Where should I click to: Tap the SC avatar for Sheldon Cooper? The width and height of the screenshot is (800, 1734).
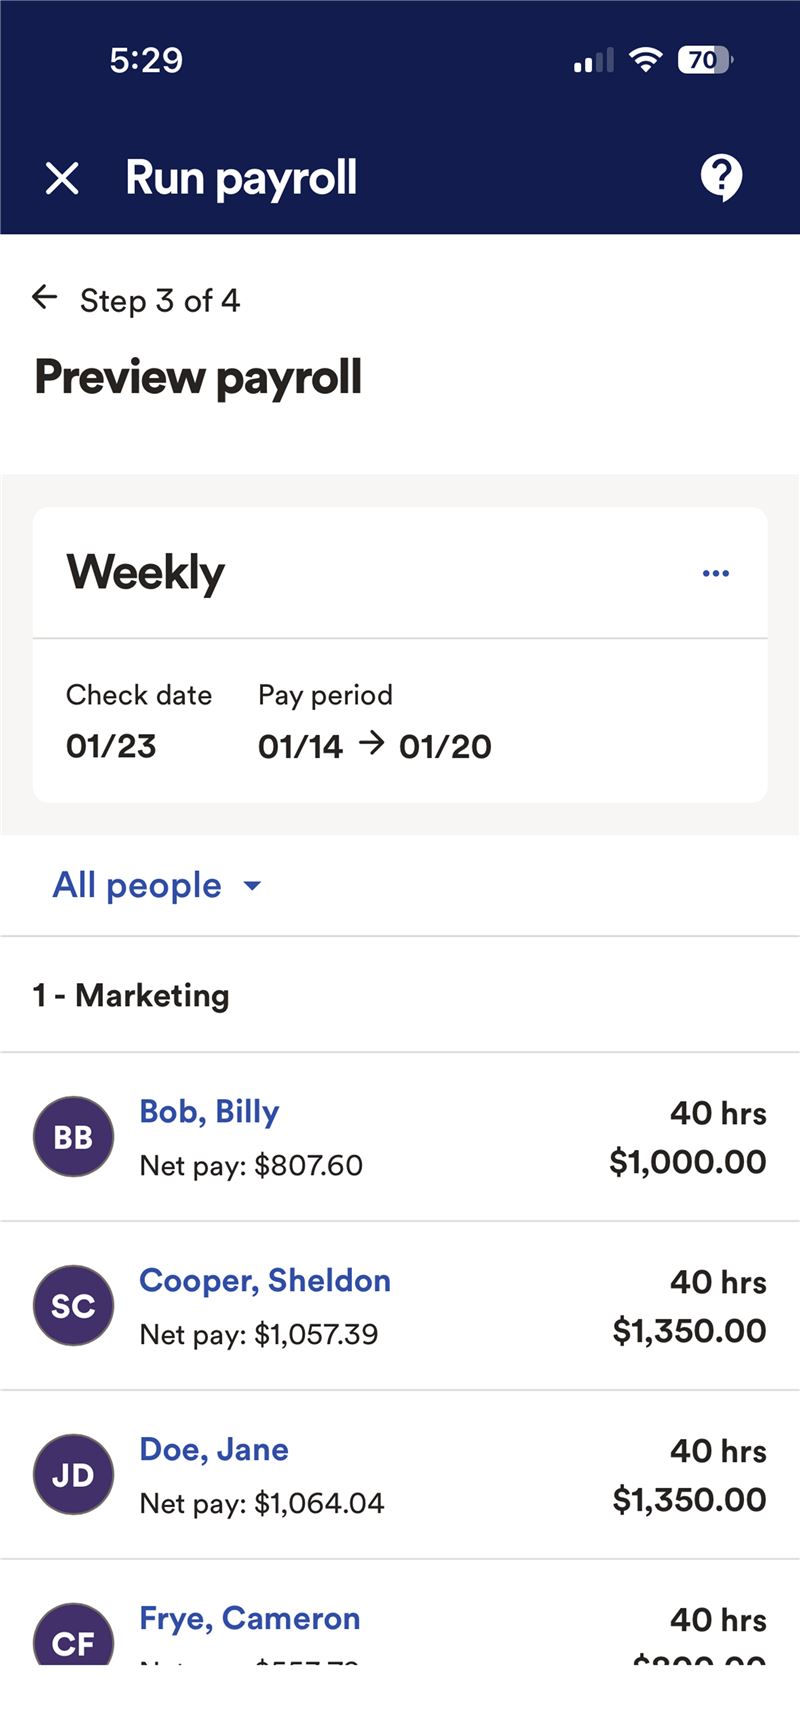point(73,1305)
